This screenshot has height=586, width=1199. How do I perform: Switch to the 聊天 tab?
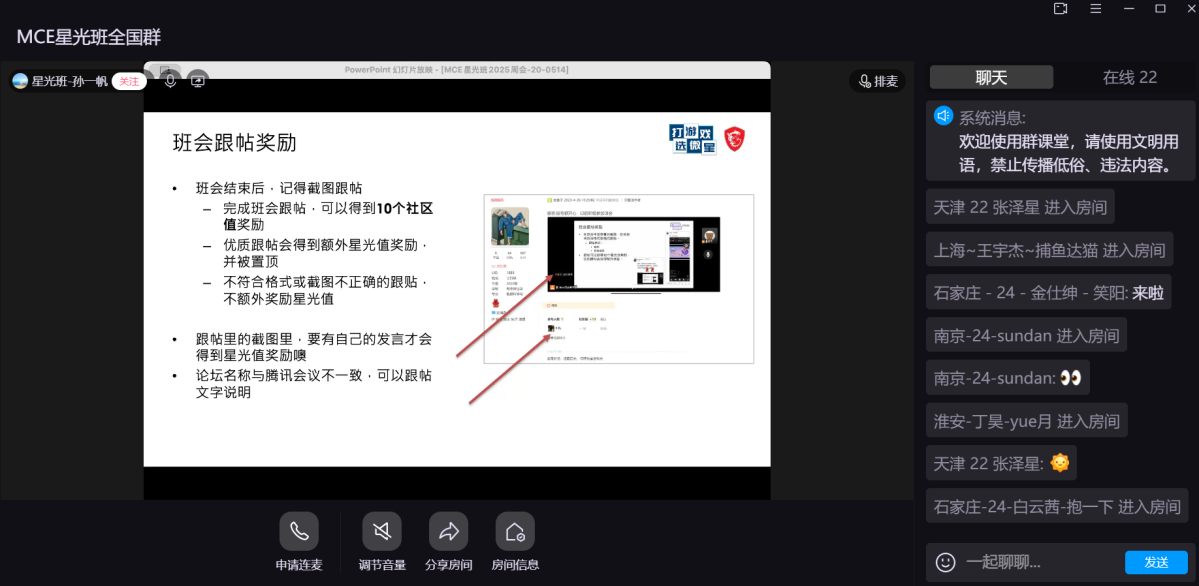click(x=992, y=77)
